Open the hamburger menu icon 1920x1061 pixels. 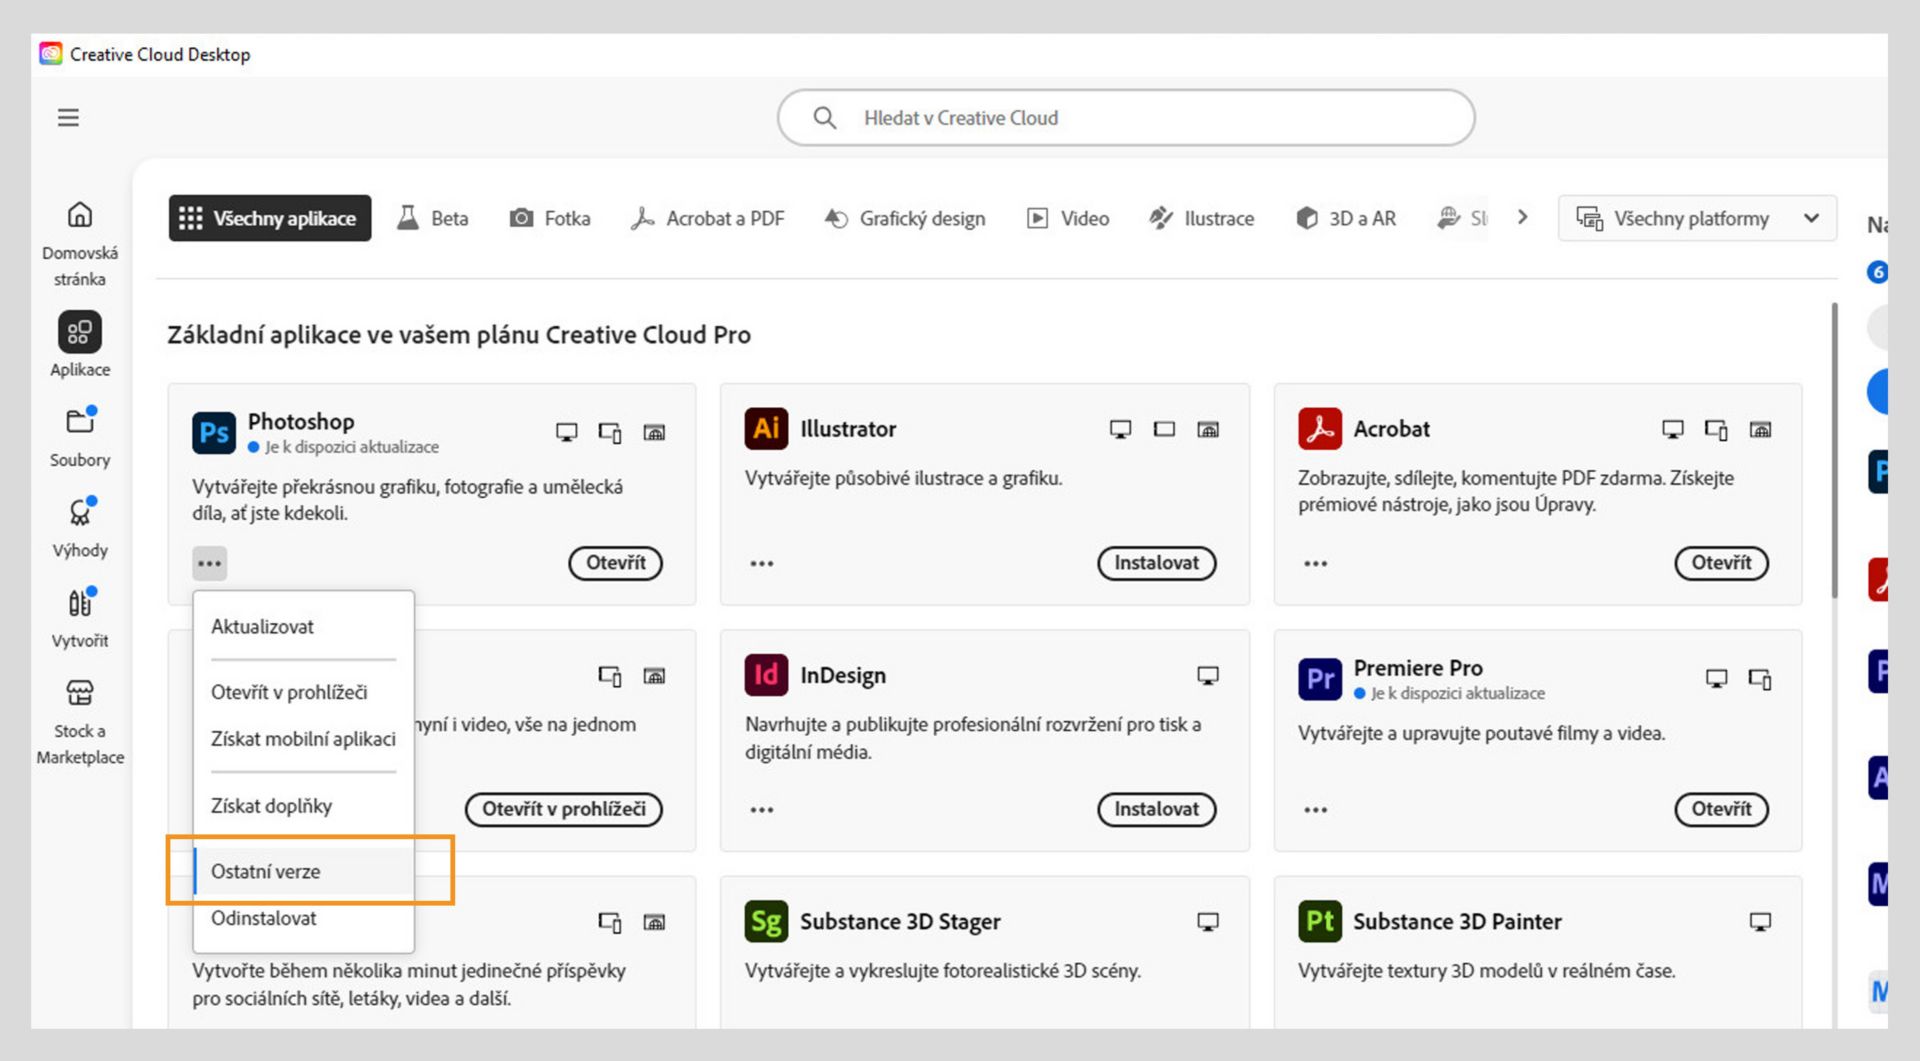click(x=68, y=118)
